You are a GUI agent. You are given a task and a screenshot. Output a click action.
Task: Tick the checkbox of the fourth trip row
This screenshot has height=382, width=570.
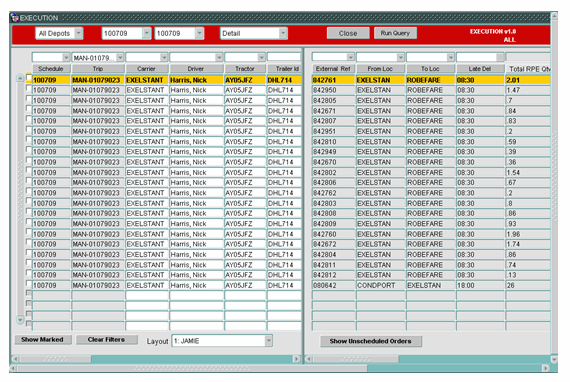point(29,108)
